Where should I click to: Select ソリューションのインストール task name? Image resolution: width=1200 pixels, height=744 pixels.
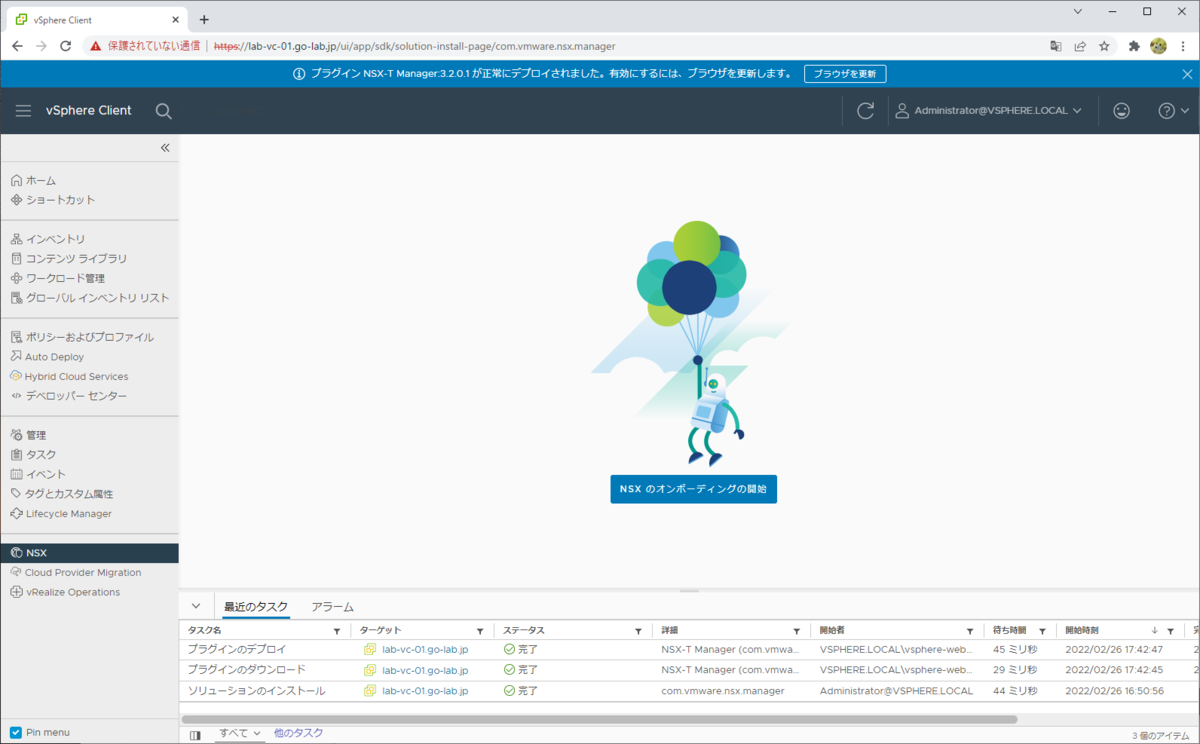tap(256, 691)
